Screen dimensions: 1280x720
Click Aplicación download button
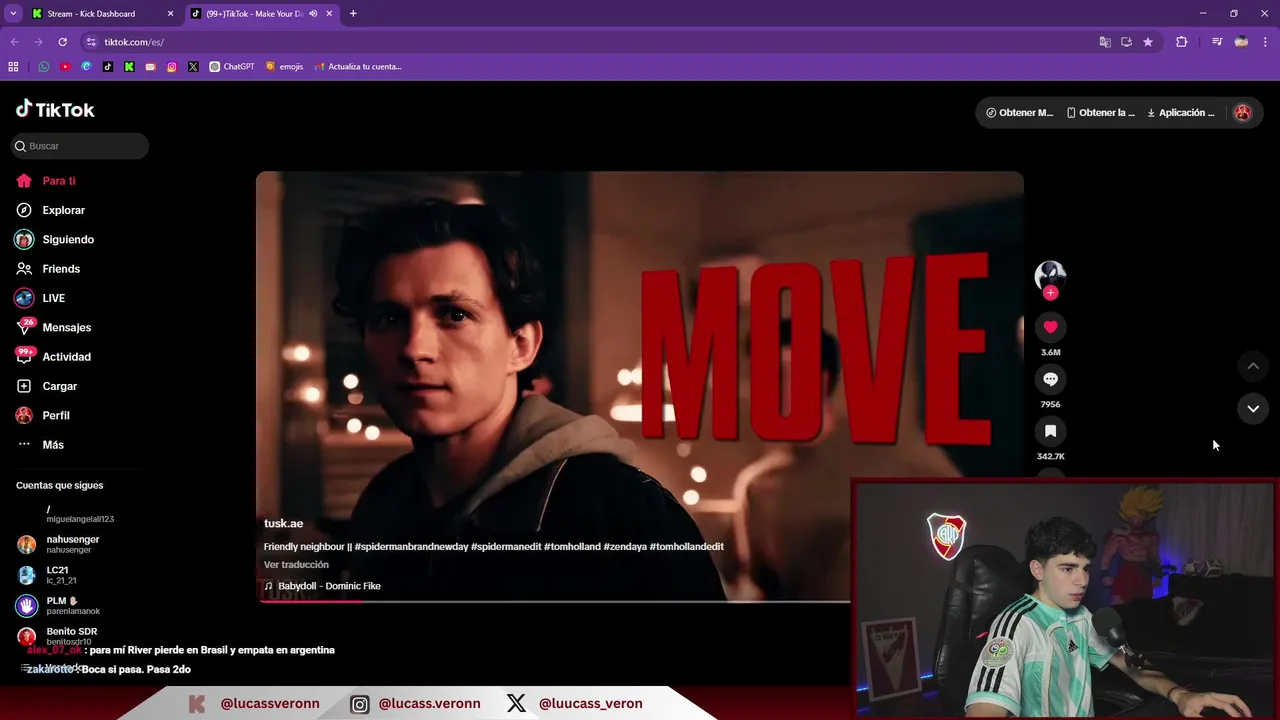coord(1182,113)
